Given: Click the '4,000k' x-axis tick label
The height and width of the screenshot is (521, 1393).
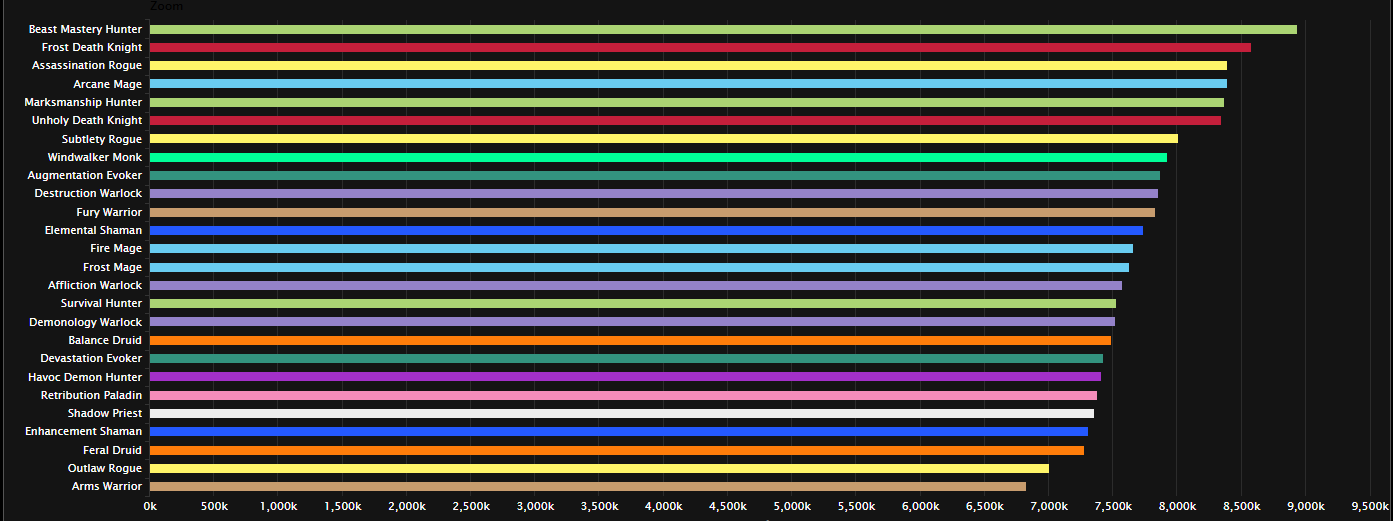Looking at the screenshot, I should click(664, 507).
